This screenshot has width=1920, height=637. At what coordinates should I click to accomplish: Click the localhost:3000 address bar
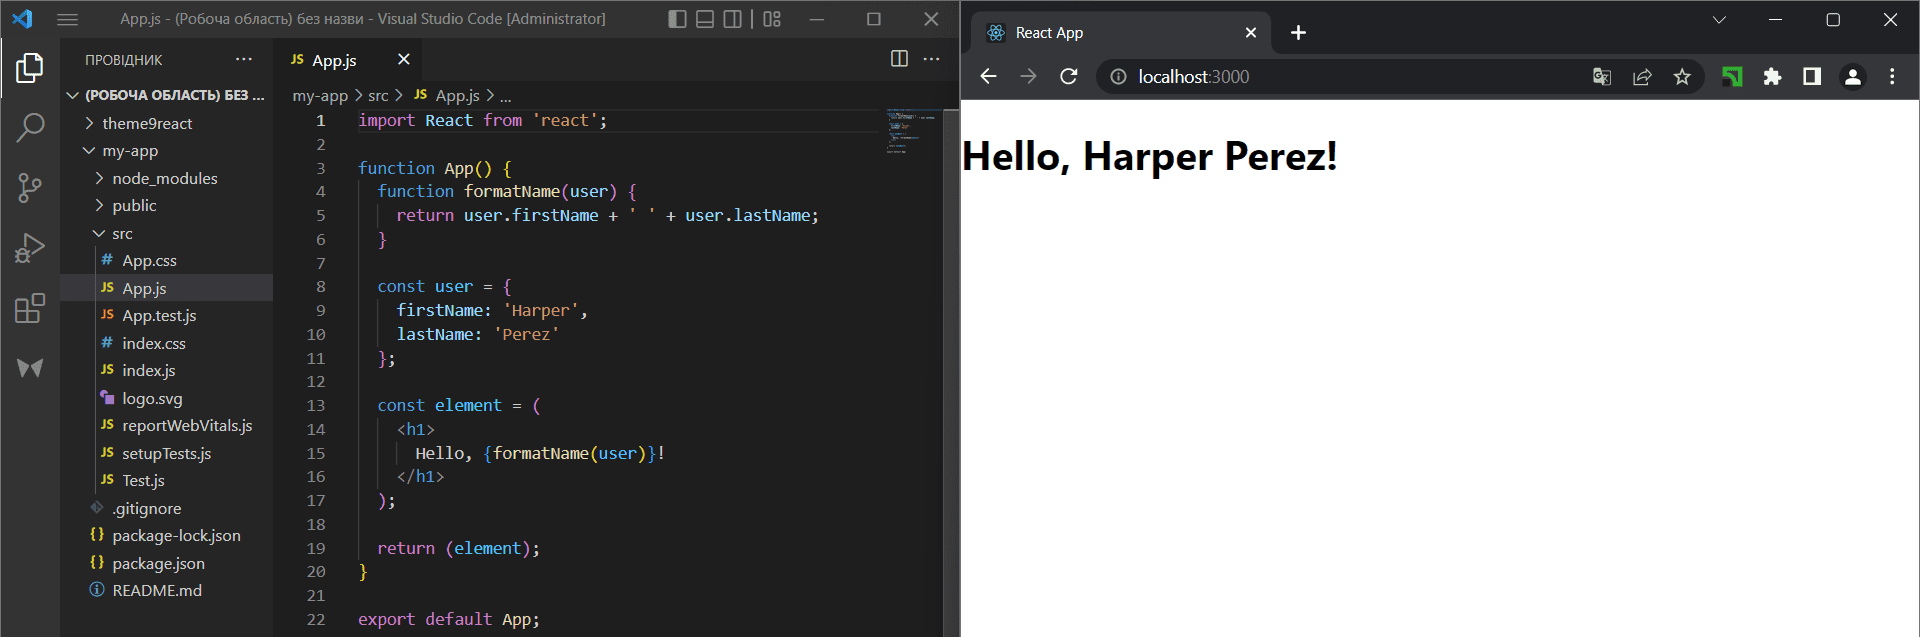tap(1350, 77)
